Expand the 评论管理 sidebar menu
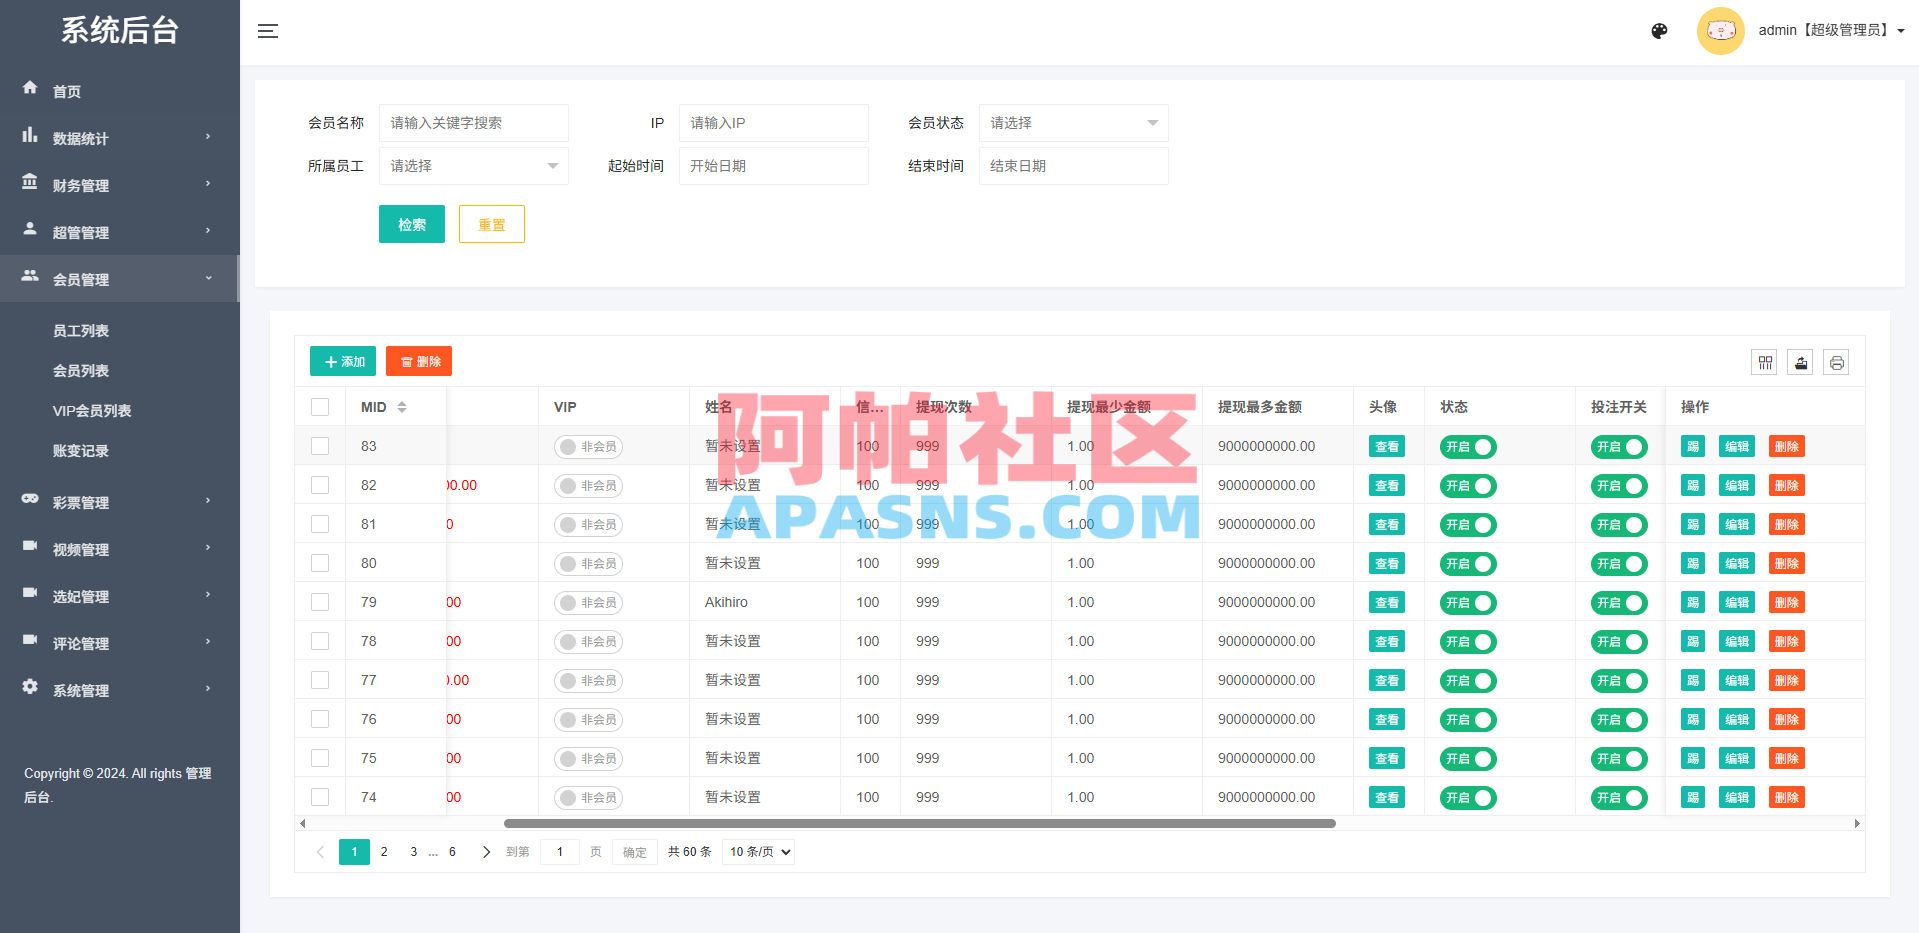Screen dimensions: 1919x933 coord(120,643)
